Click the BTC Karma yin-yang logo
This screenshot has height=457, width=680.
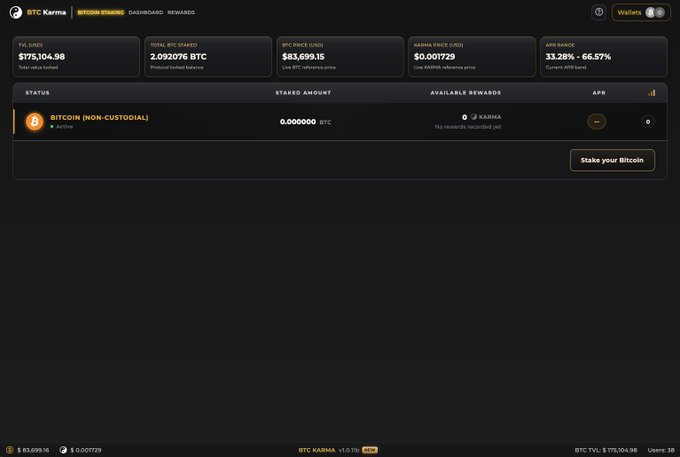[16, 13]
